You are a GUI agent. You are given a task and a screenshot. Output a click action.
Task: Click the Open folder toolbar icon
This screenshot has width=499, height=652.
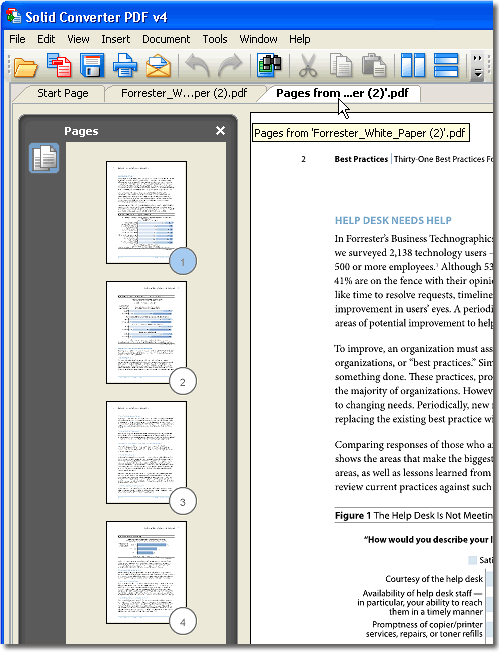pos(25,67)
